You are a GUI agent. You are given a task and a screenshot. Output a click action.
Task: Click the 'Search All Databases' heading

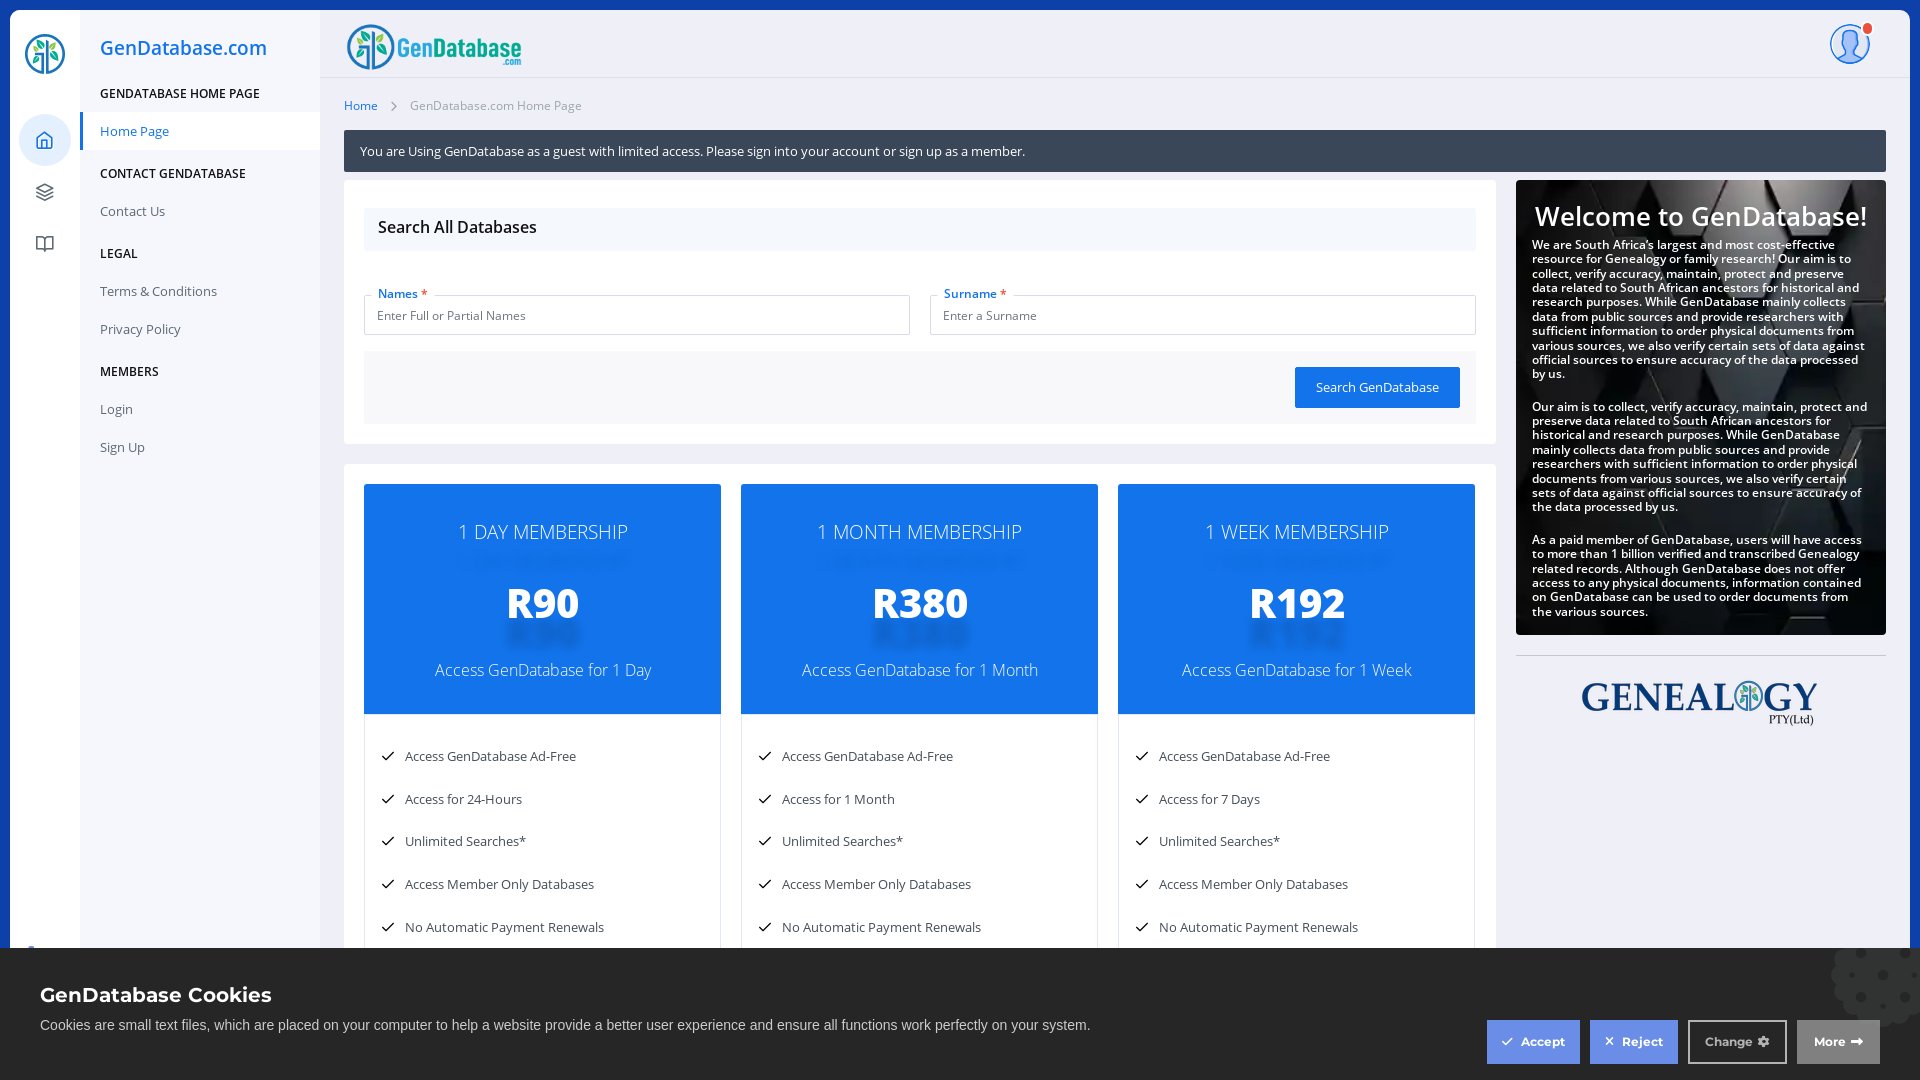[x=457, y=227]
